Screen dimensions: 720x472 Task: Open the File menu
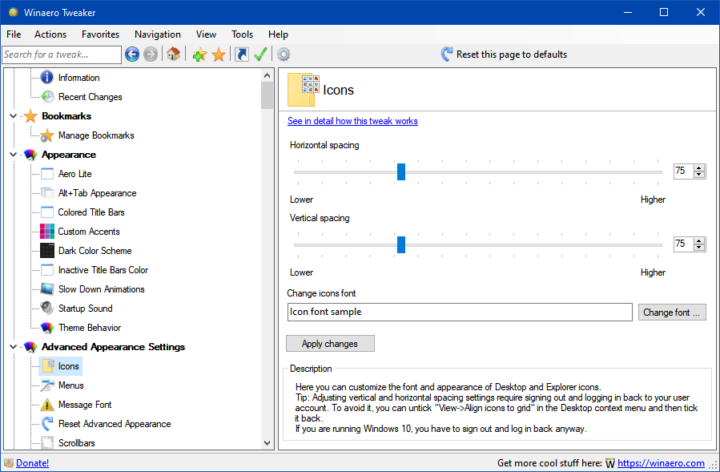pos(14,34)
